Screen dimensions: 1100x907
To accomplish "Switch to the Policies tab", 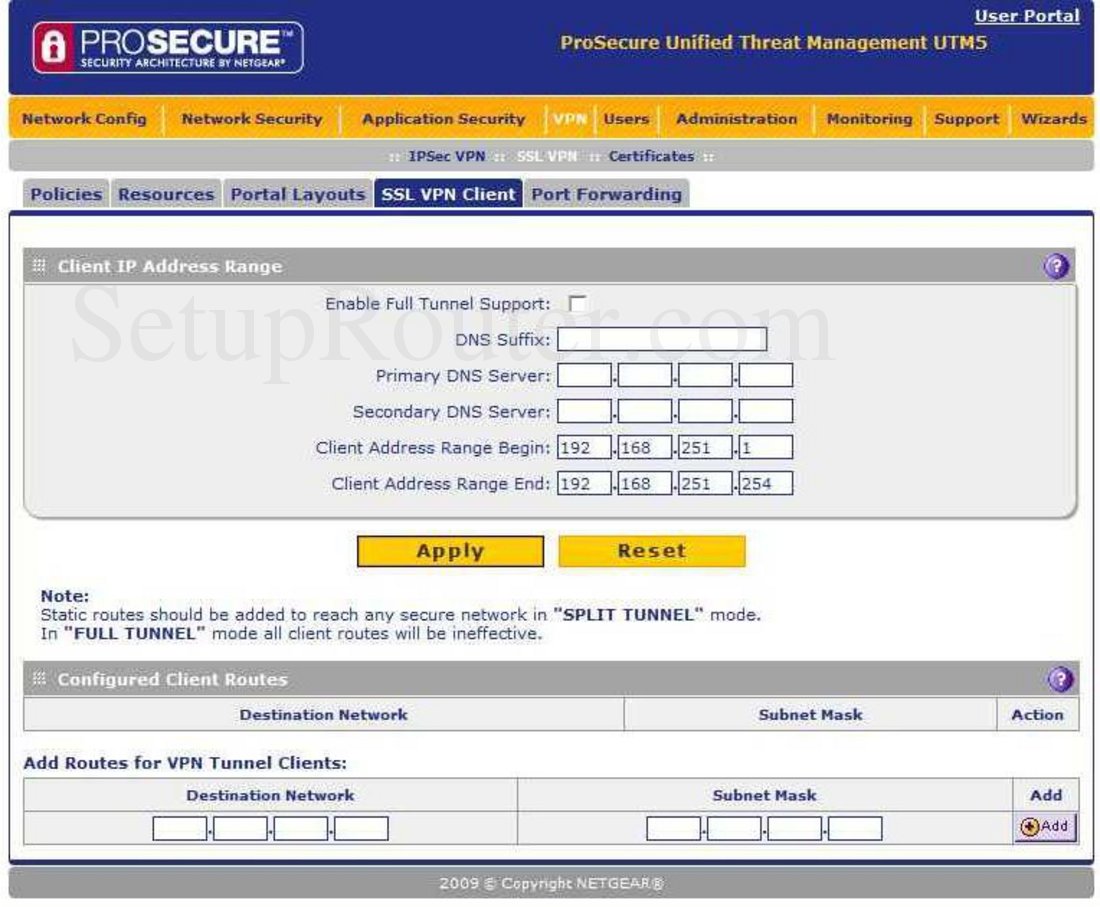I will click(x=66, y=194).
